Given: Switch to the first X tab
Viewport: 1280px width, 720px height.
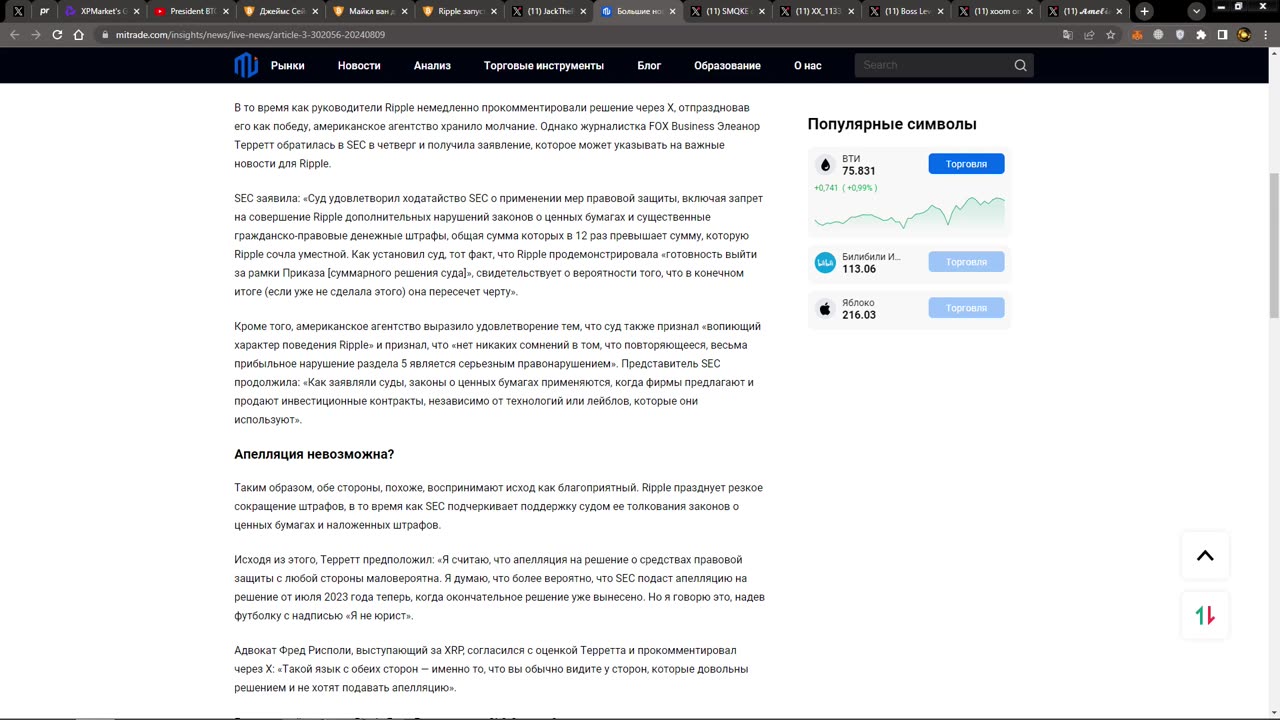Looking at the screenshot, I should tap(17, 11).
